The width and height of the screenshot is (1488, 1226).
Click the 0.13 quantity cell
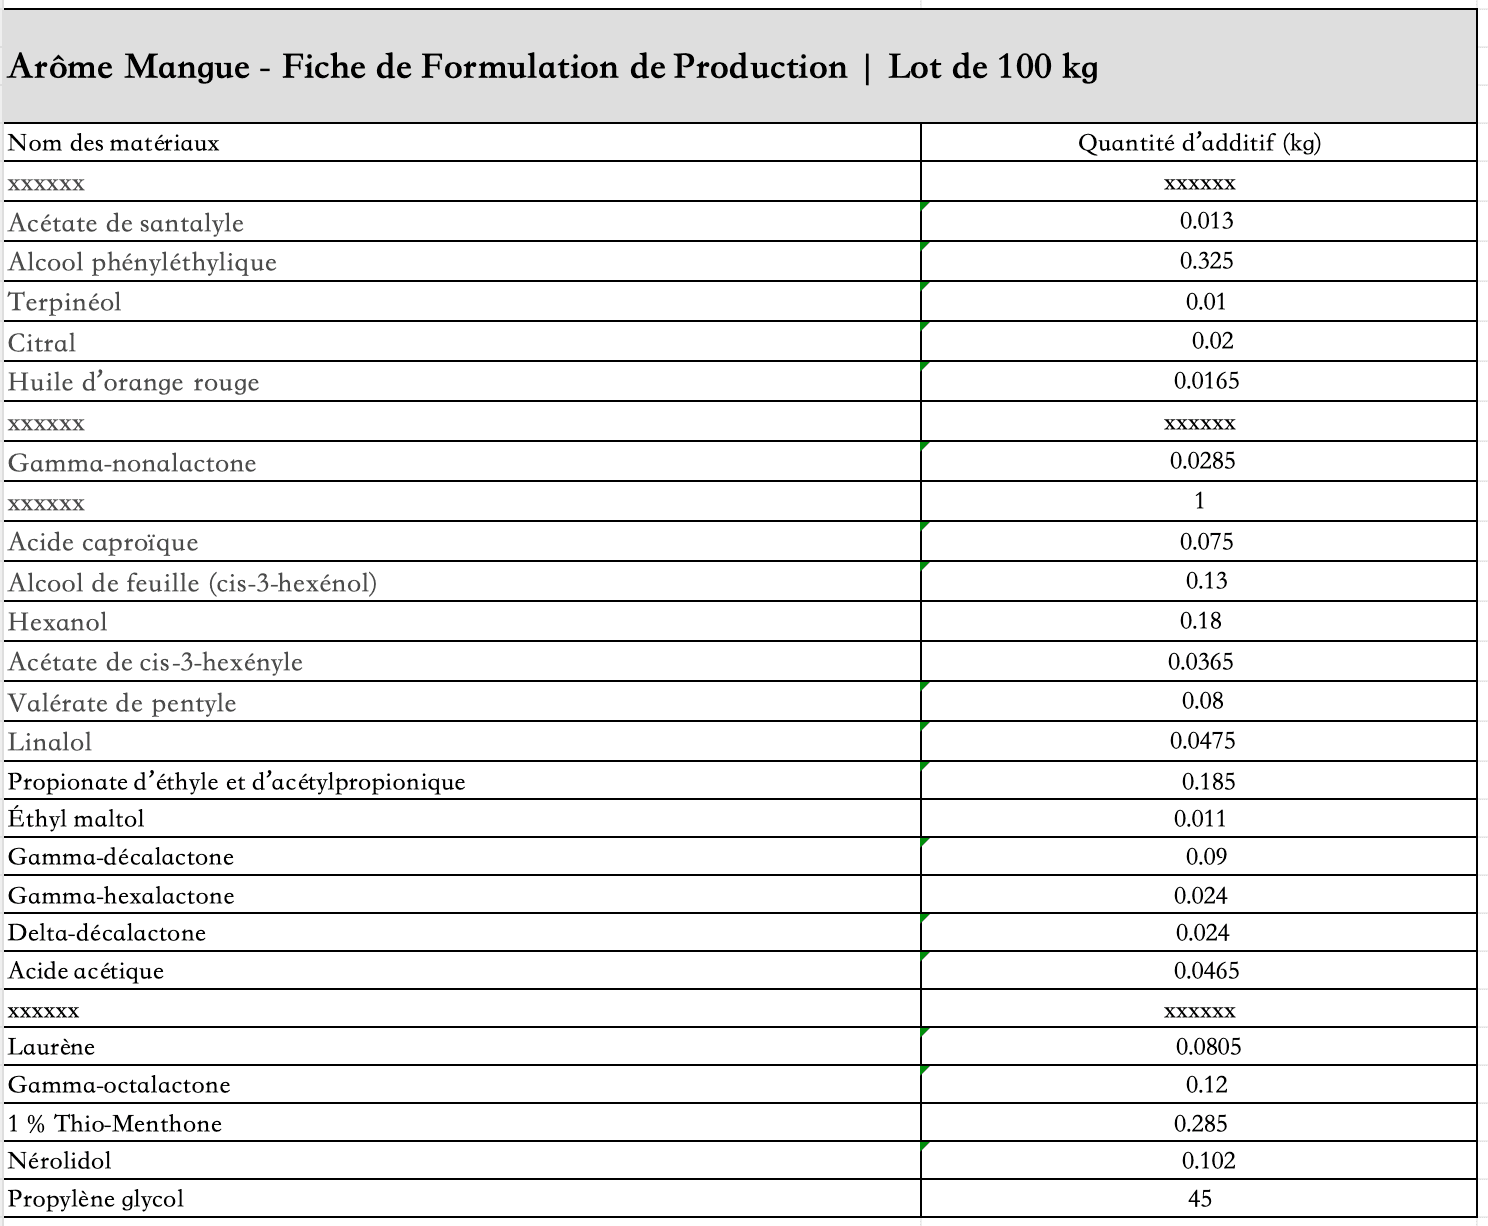tap(1199, 581)
